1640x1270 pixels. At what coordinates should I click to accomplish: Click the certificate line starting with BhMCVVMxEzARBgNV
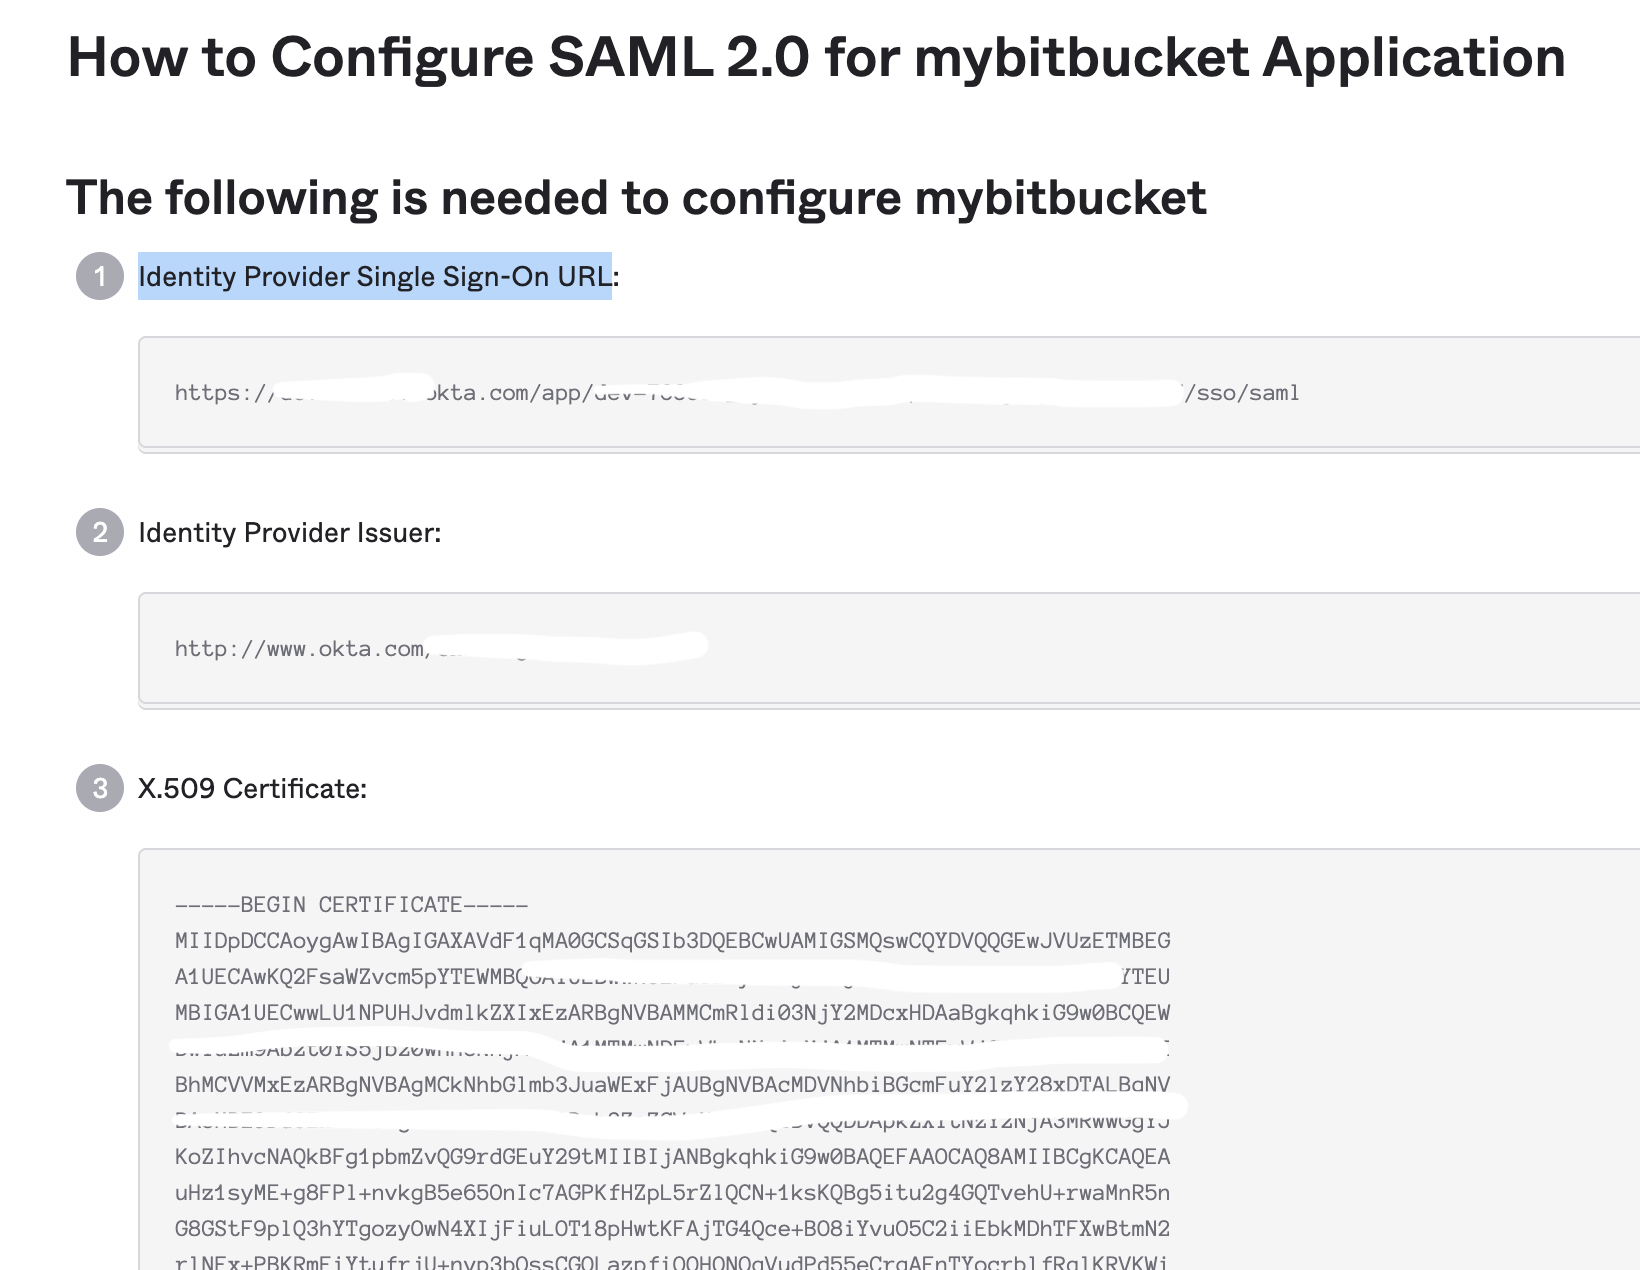[x=672, y=1085]
